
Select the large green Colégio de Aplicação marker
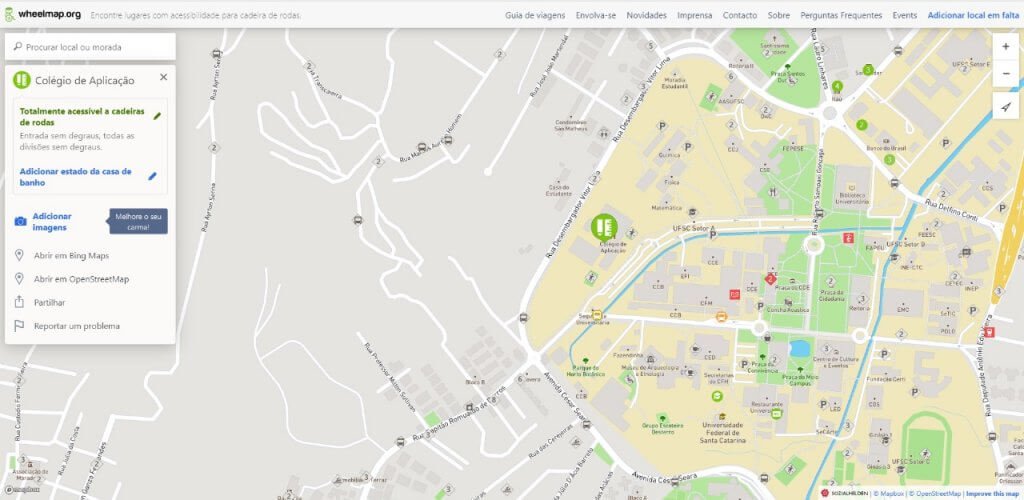coord(604,227)
